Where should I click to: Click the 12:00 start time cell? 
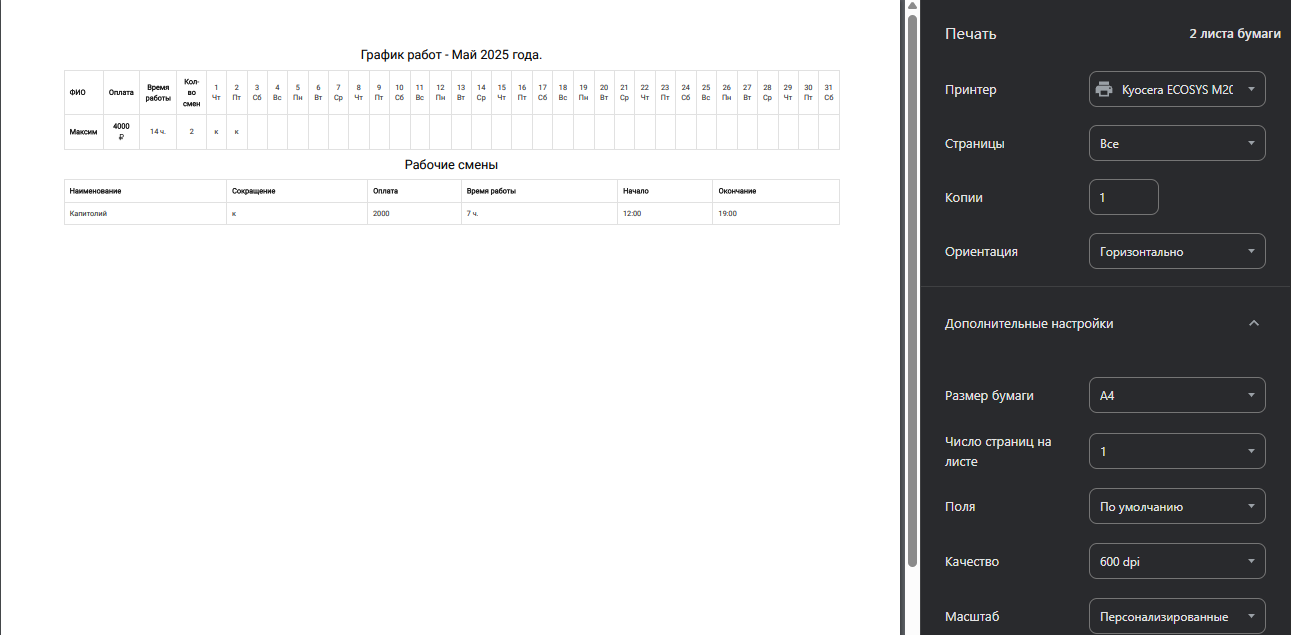632,214
